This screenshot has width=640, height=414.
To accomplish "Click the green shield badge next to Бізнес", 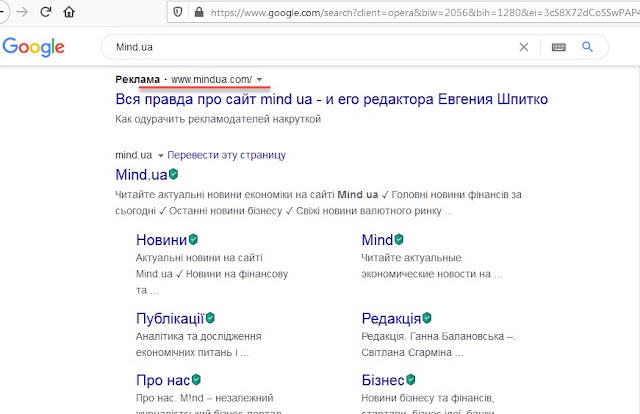I will coord(411,379).
